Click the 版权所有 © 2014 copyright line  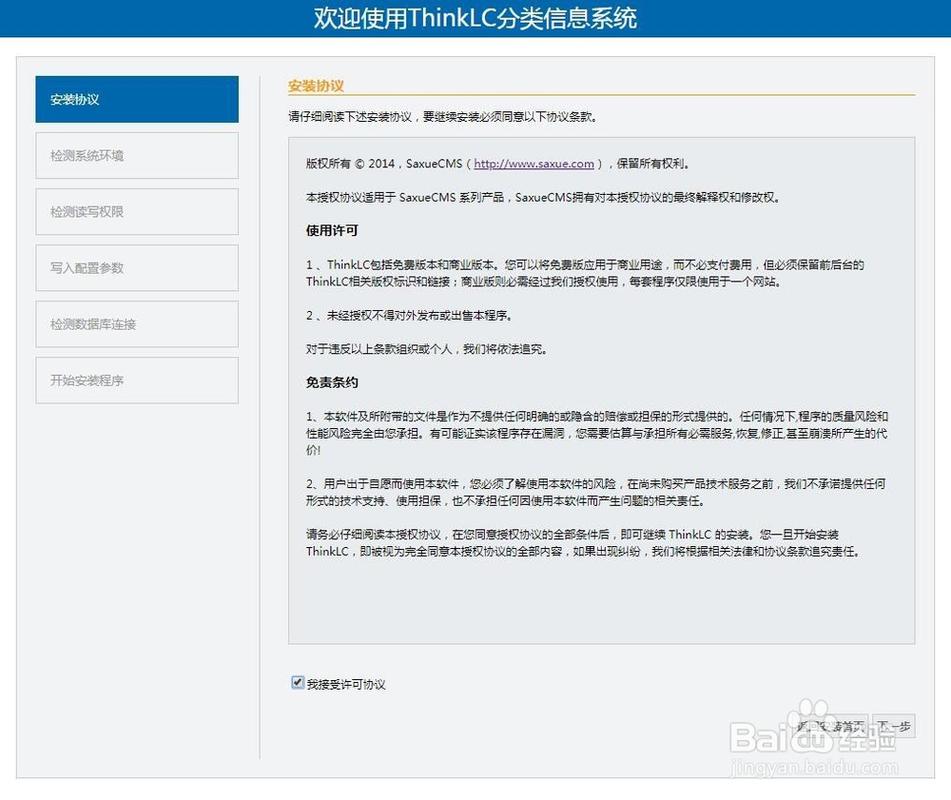click(x=497, y=164)
